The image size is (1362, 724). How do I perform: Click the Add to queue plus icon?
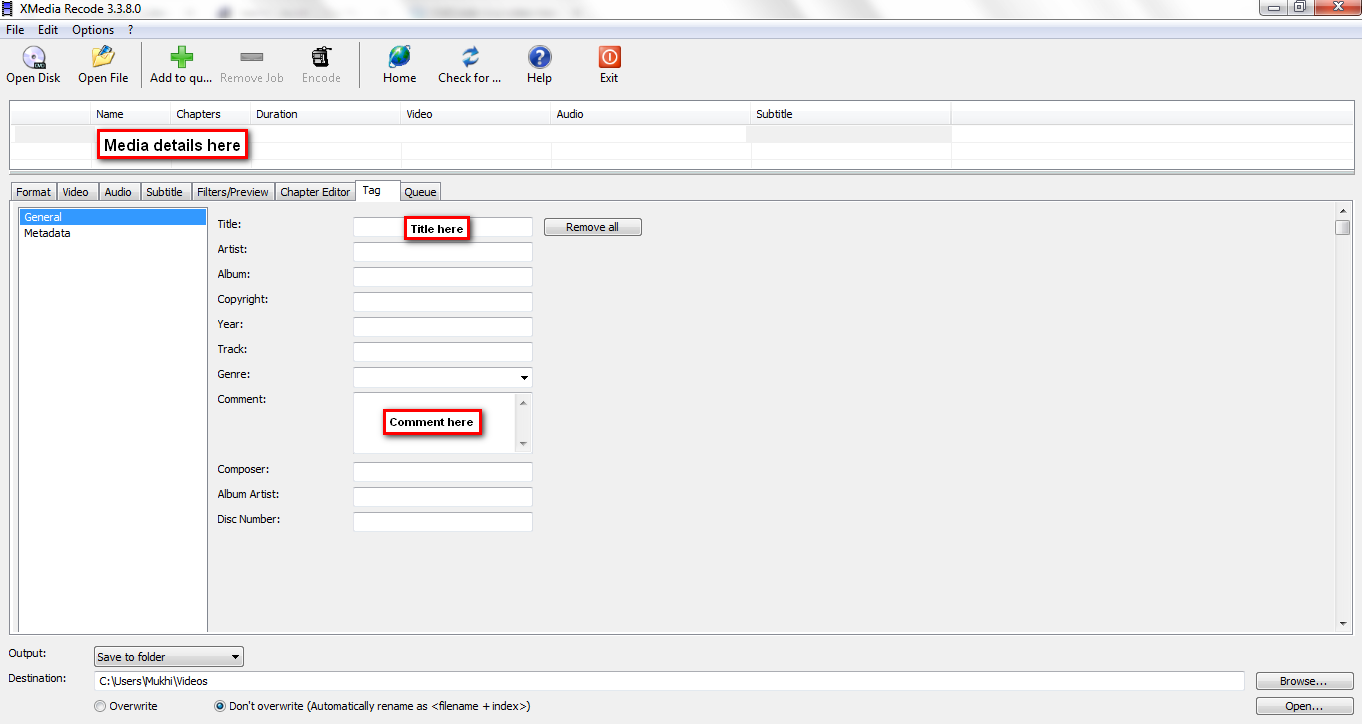[181, 57]
